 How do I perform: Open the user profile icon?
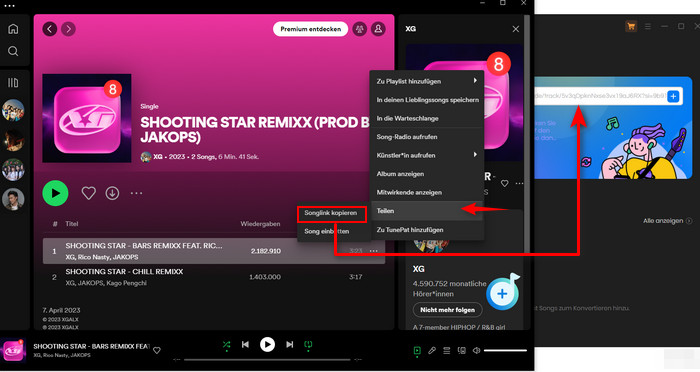pyautogui.click(x=378, y=29)
